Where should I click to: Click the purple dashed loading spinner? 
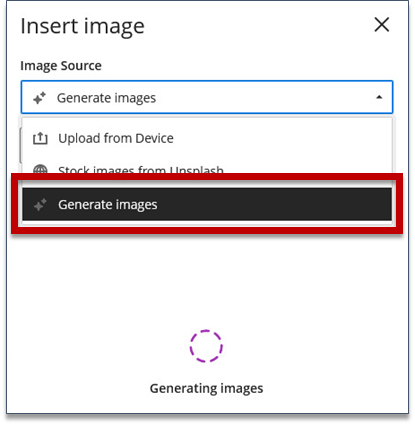coord(206,346)
